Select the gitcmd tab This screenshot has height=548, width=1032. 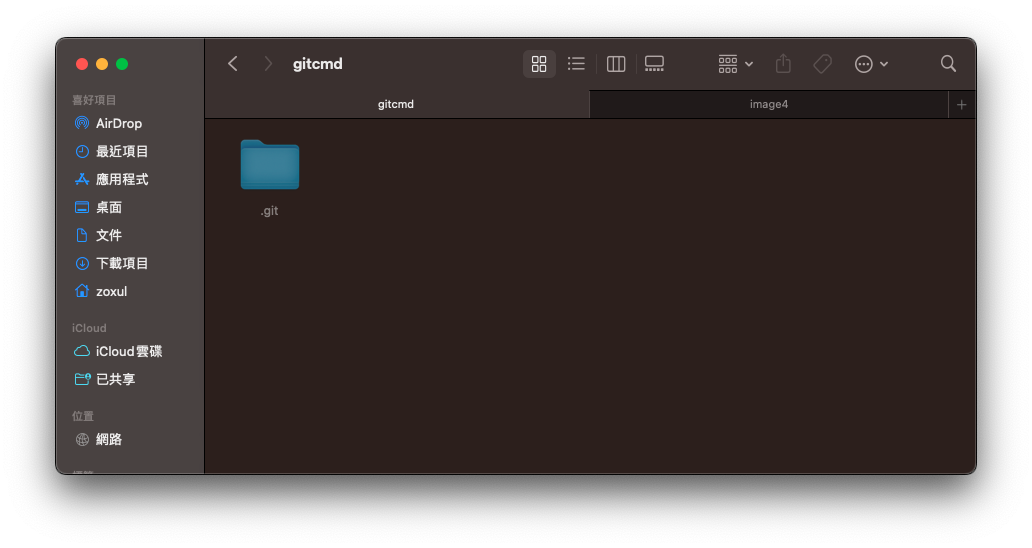point(396,104)
